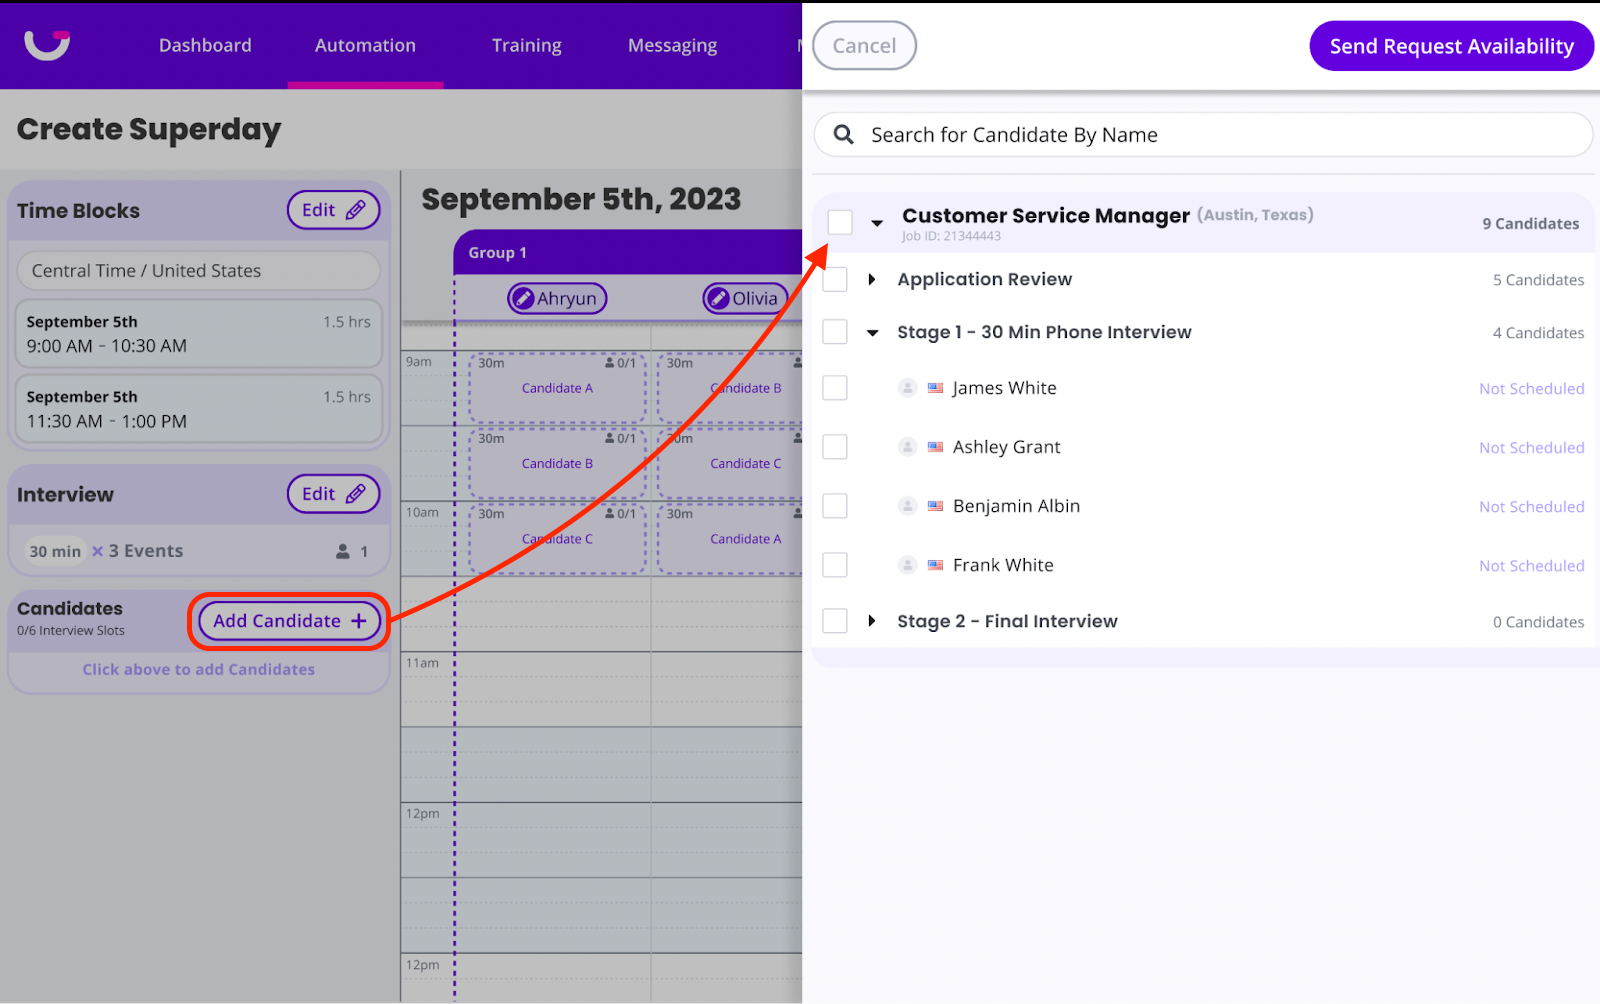Open the Messaging tab

pyautogui.click(x=673, y=45)
